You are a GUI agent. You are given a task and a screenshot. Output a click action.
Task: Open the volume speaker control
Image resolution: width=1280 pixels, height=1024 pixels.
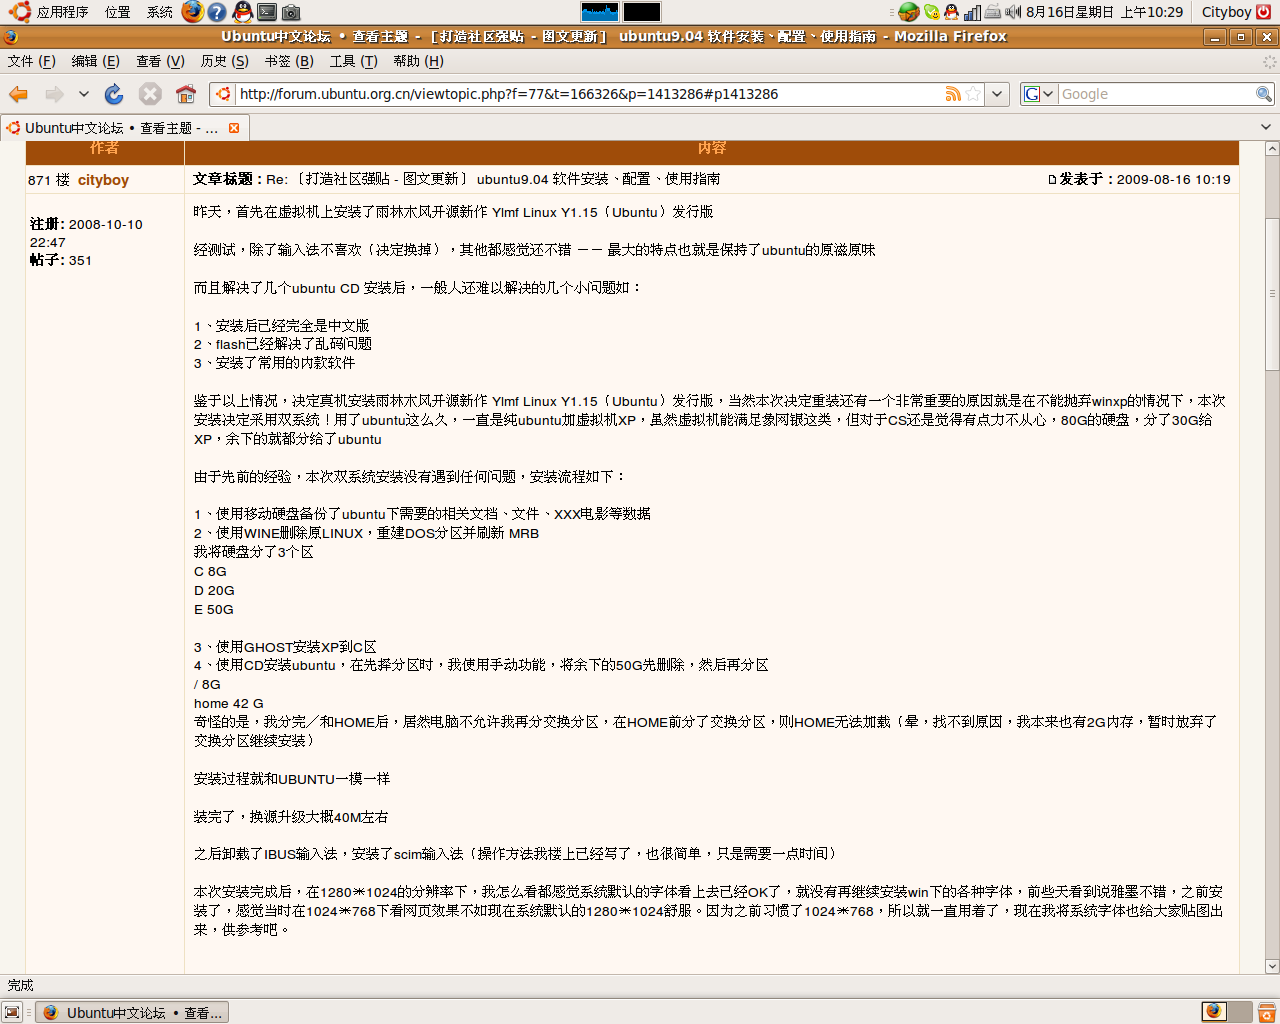[1013, 12]
